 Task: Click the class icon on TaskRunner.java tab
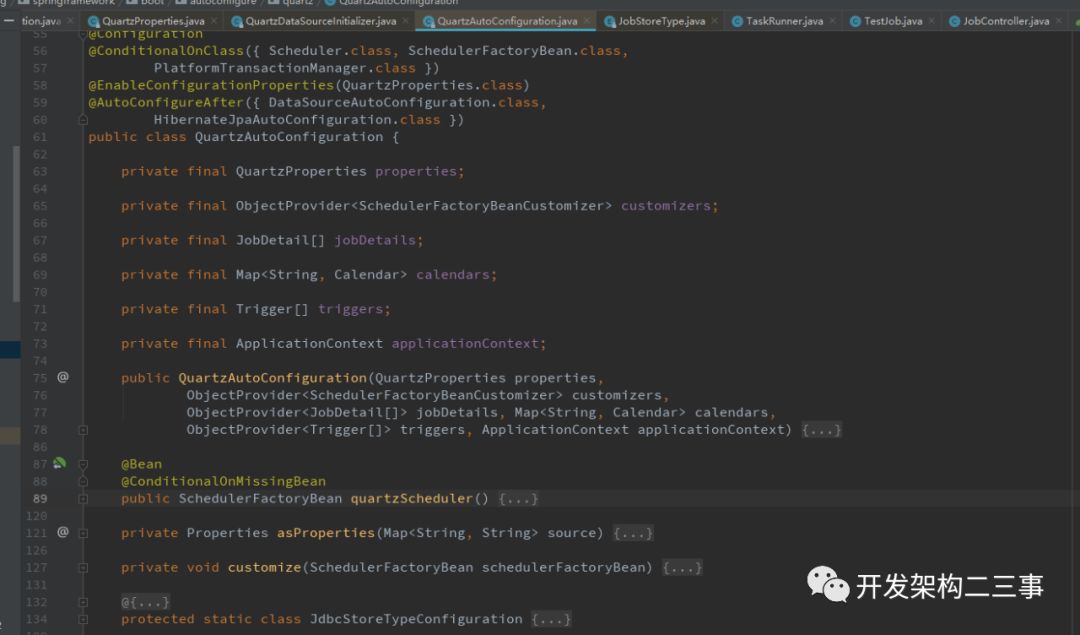click(x=738, y=22)
